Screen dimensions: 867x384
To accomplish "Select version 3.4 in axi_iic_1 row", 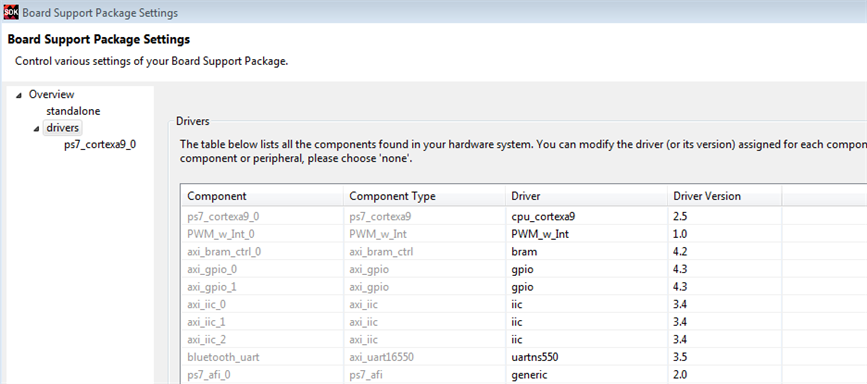I will point(724,322).
